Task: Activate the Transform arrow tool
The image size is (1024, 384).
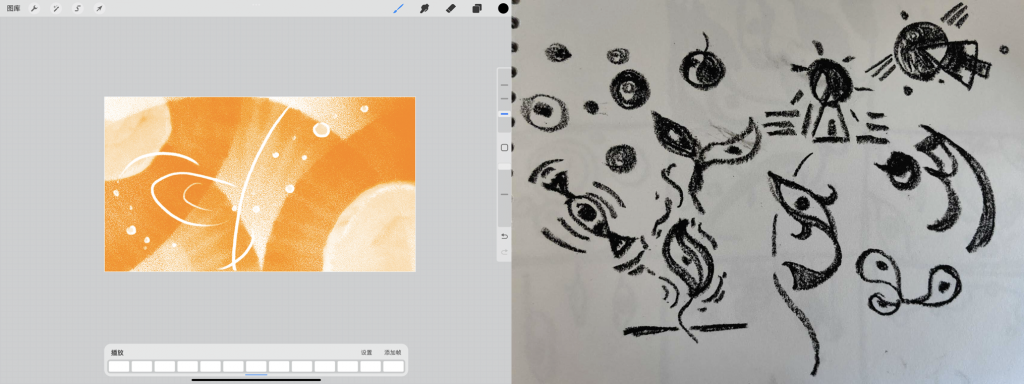Action: [99, 8]
